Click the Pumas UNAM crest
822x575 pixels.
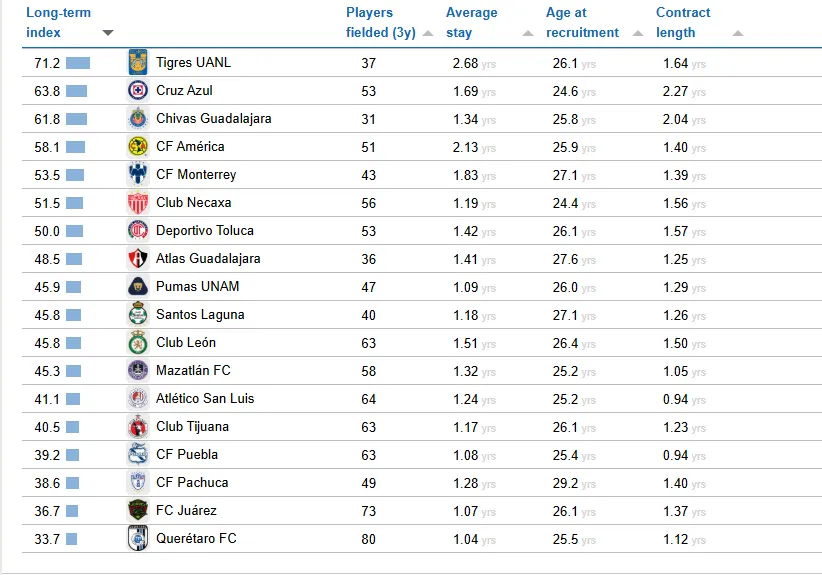pyautogui.click(x=138, y=286)
